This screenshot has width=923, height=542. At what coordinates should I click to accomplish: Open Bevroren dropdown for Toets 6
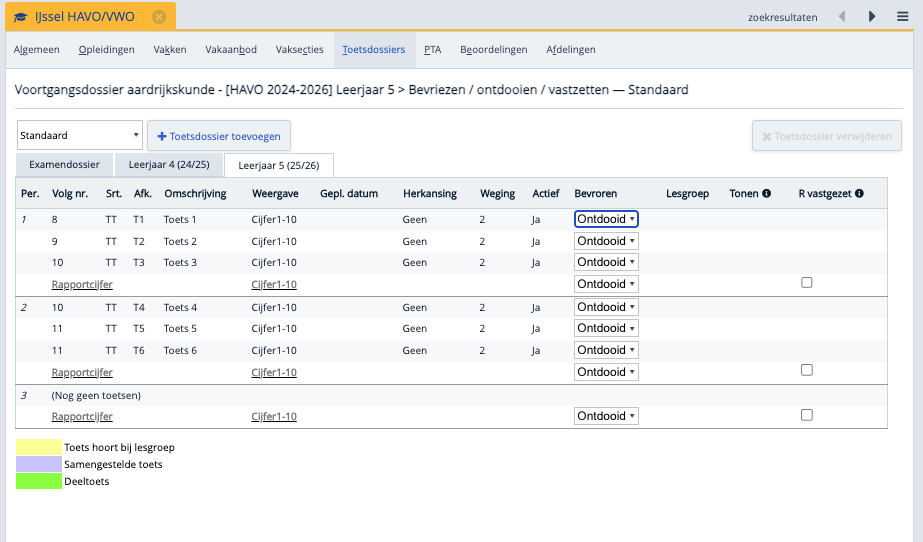(606, 350)
